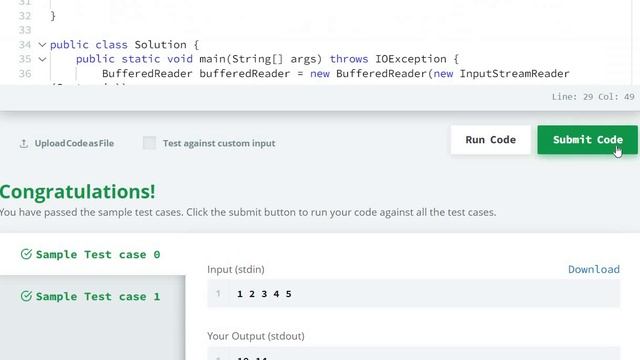Click the 'Test against custom input' label
Image resolution: width=640 pixels, height=360 pixels.
tap(219, 143)
